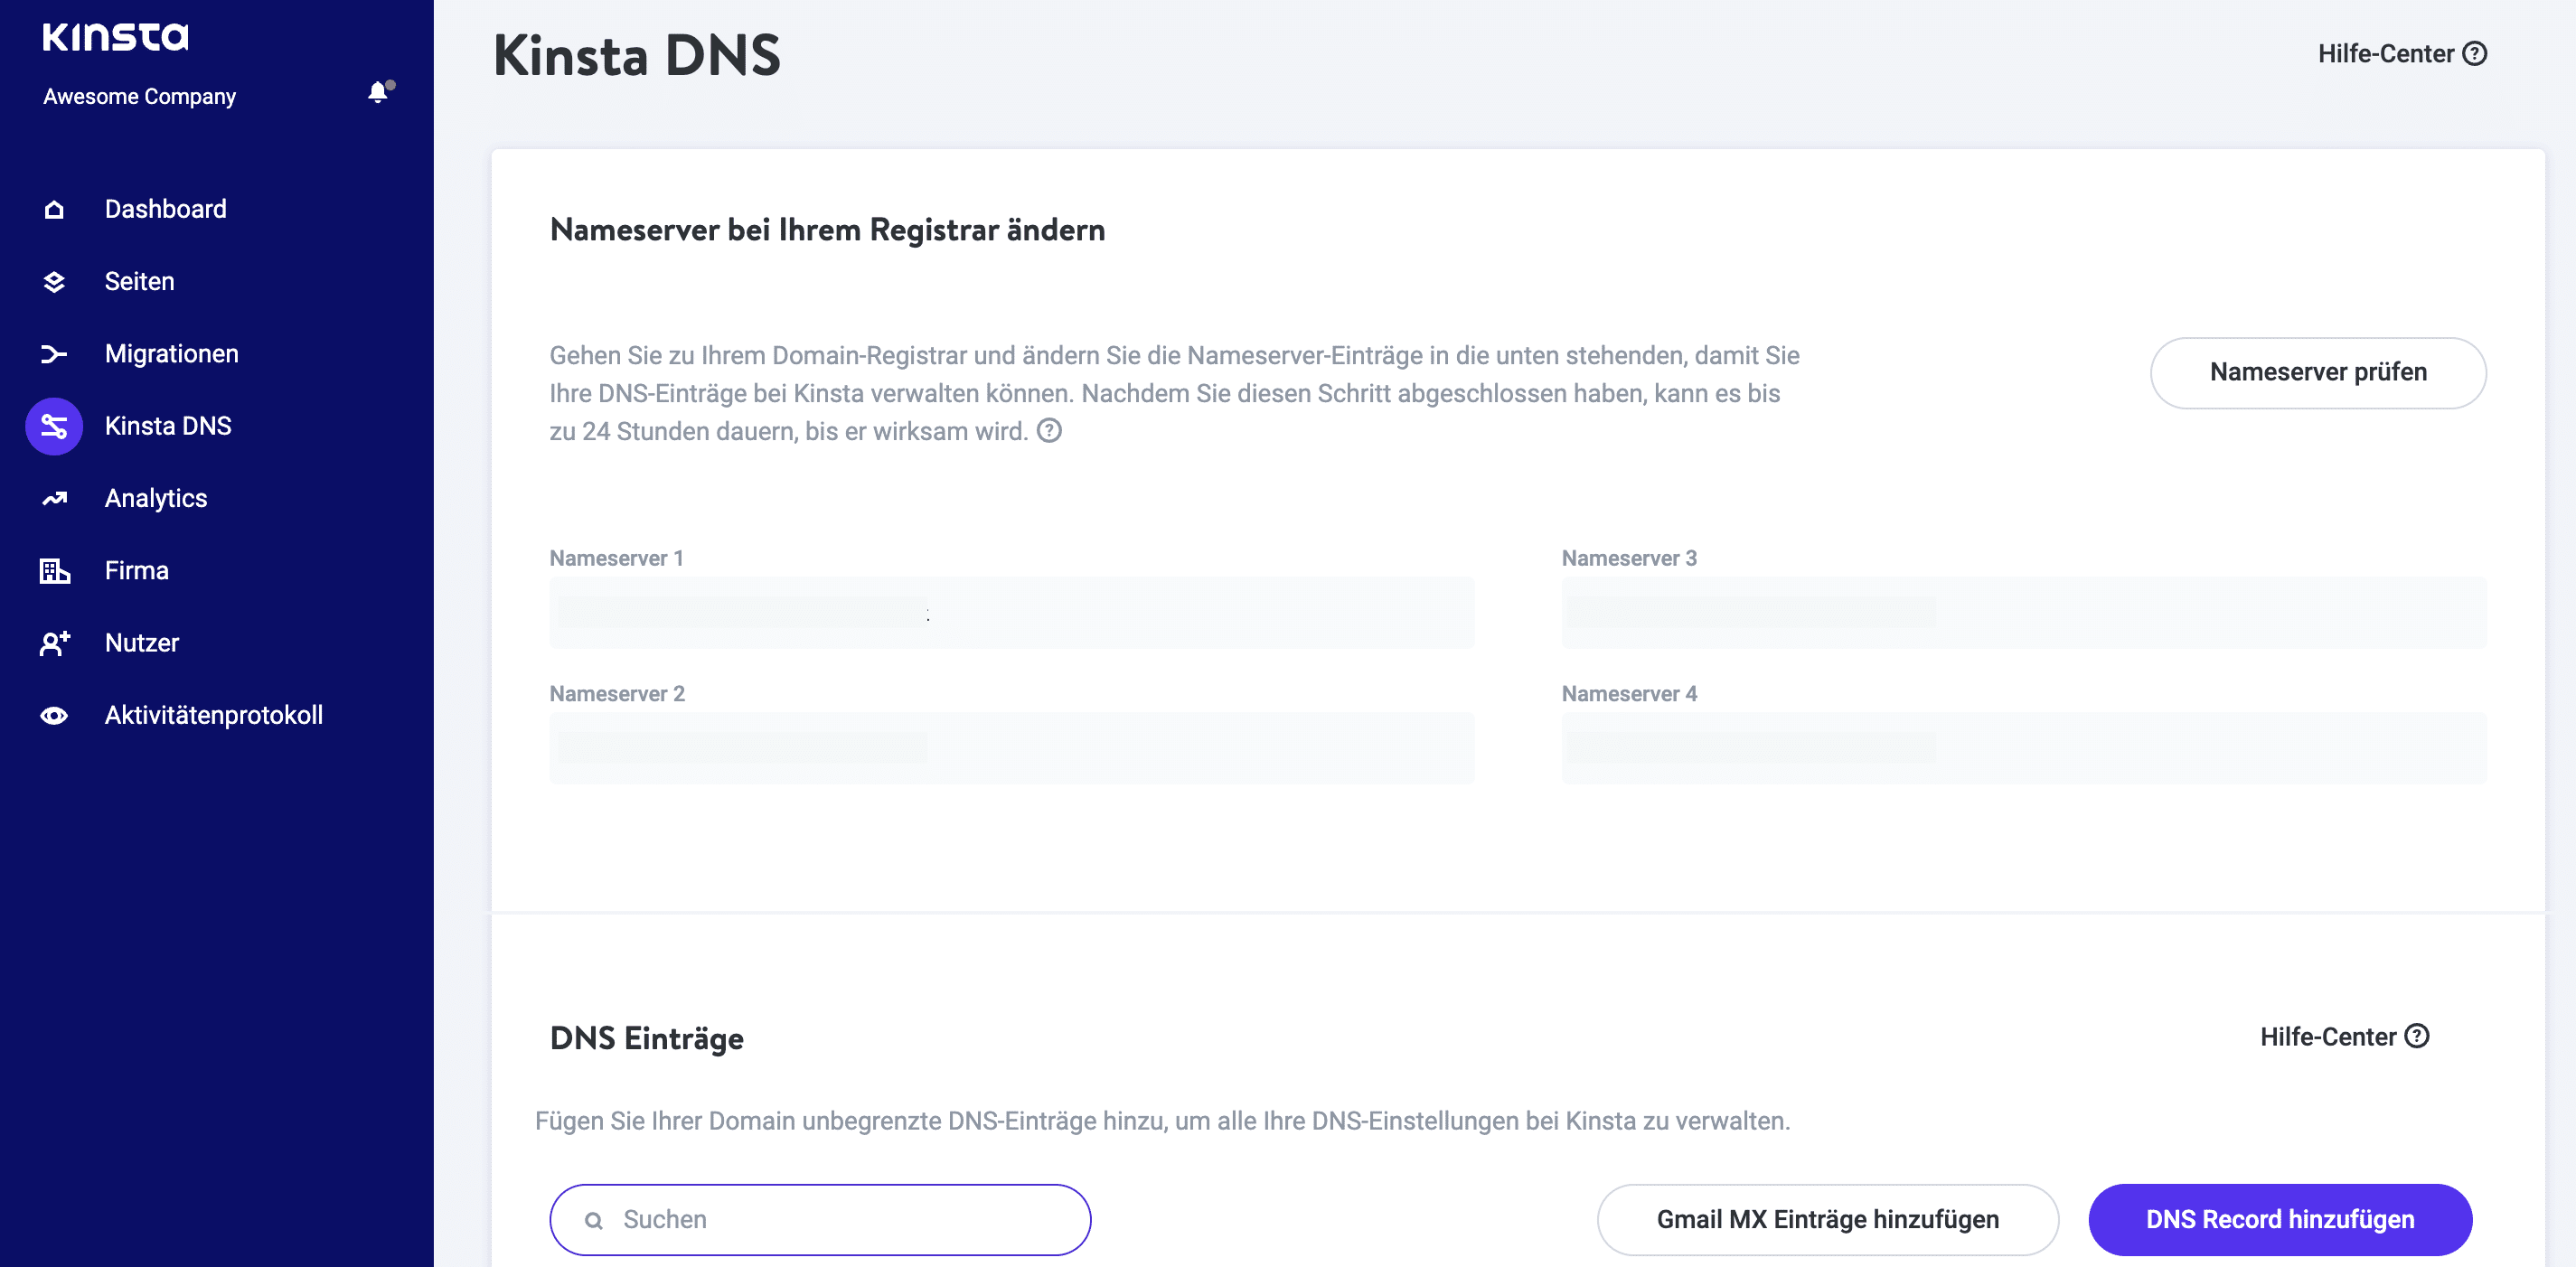Click Gmail MX Einträge hinzufügen
The height and width of the screenshot is (1267, 2576).
click(1827, 1219)
